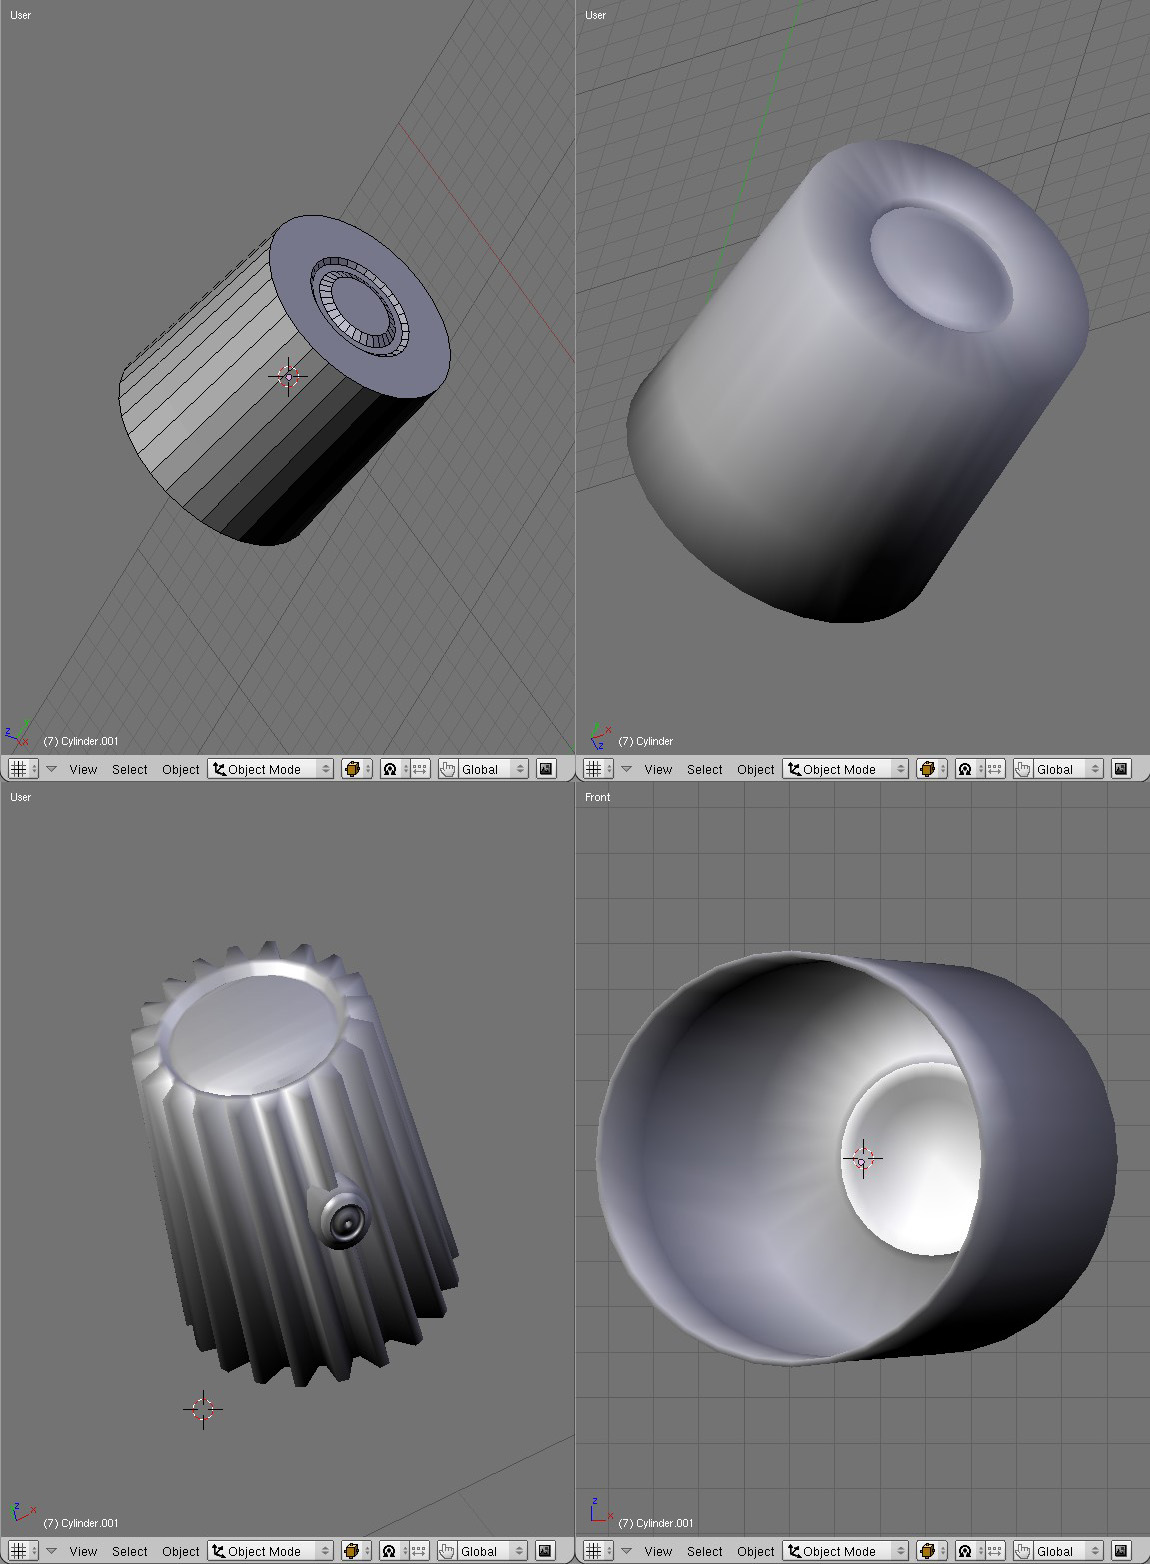
Task: Toggle 3D manipulator hand in gear model viewport
Action: (x=447, y=1551)
